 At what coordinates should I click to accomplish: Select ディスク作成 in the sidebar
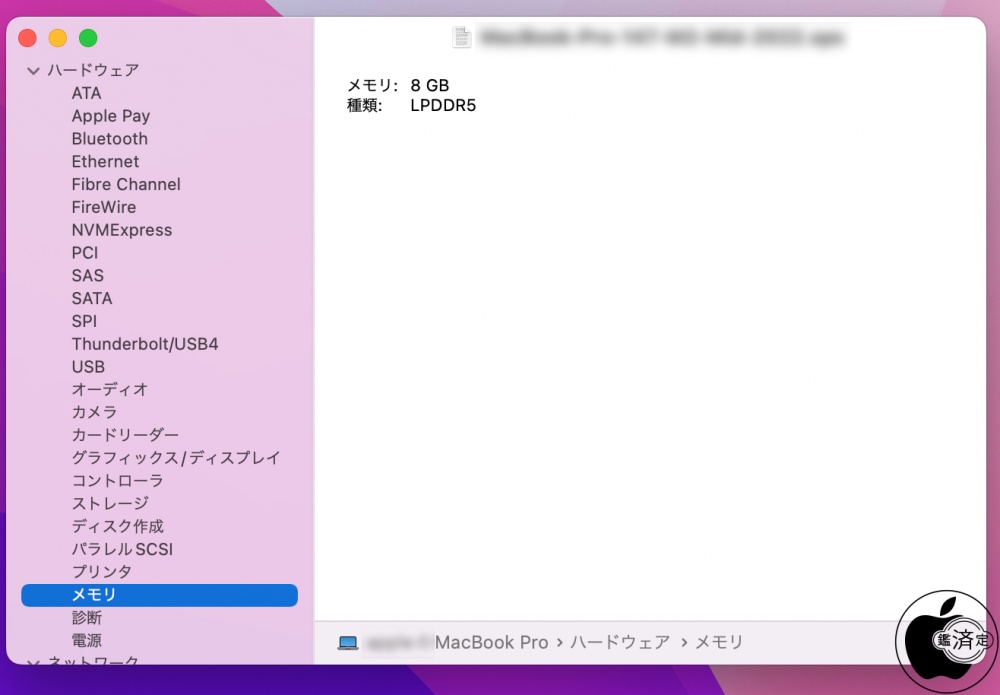point(117,527)
